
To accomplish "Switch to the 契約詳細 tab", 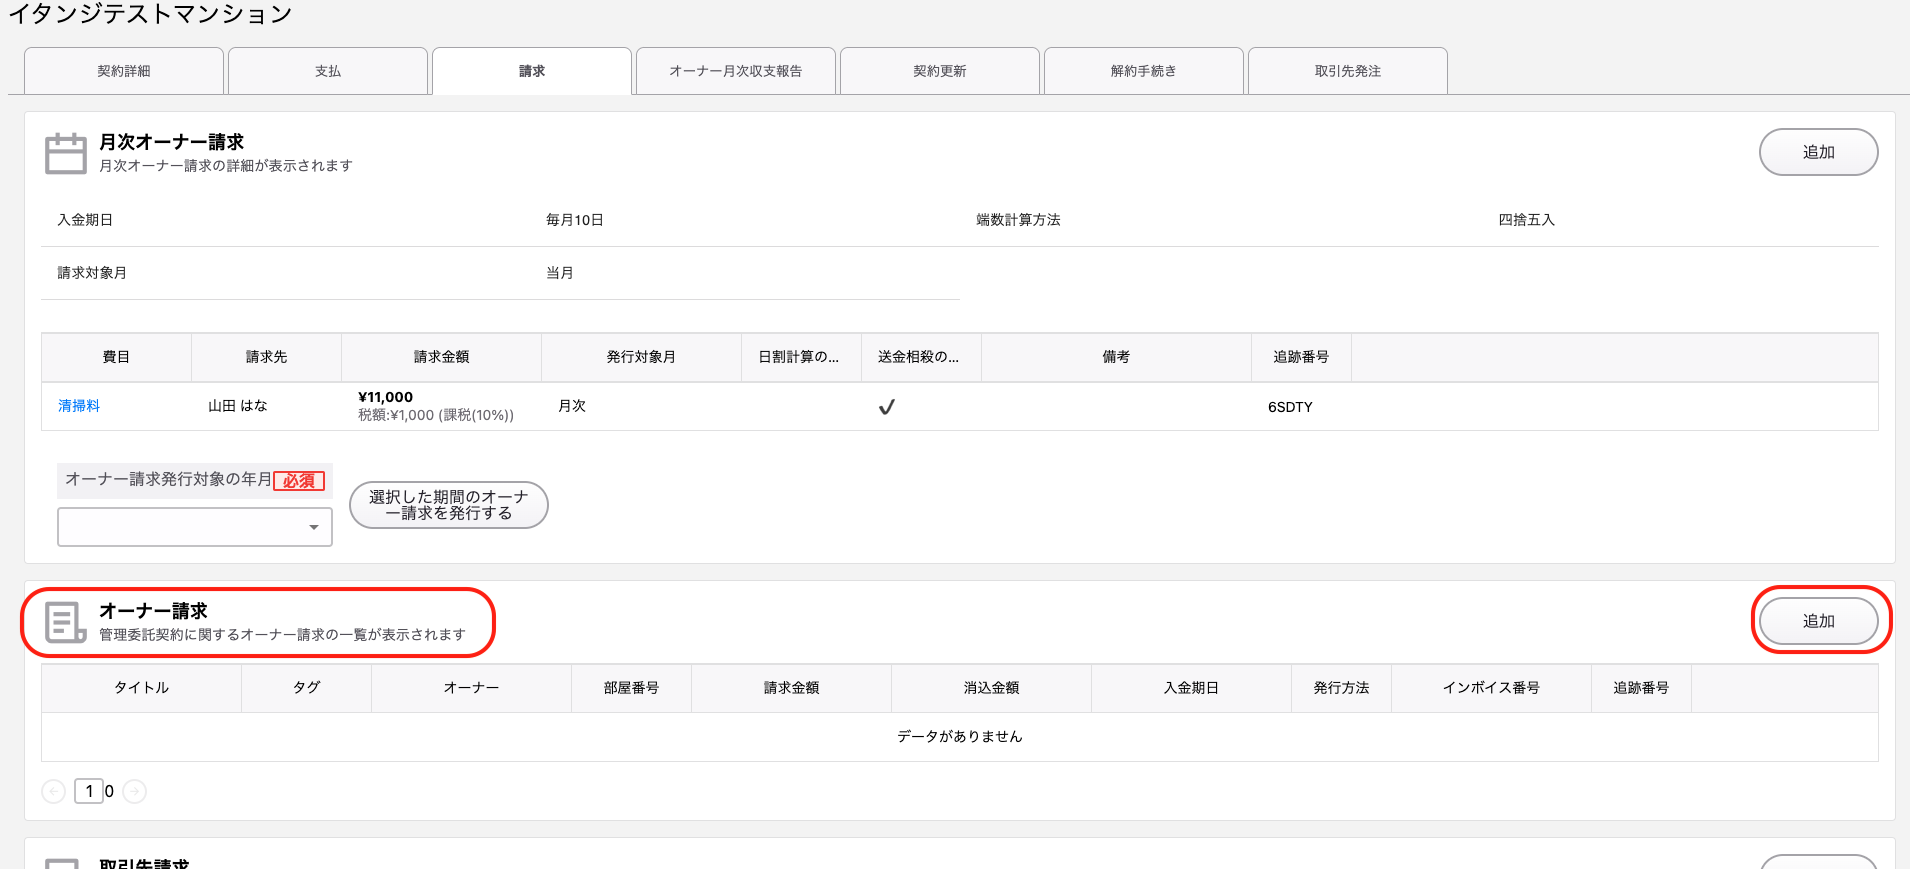I will [x=124, y=71].
